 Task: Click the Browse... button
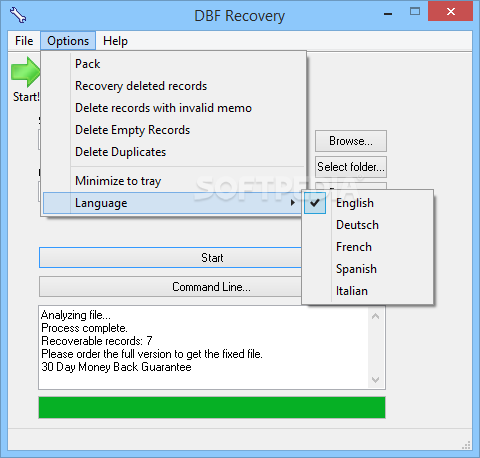tap(351, 141)
